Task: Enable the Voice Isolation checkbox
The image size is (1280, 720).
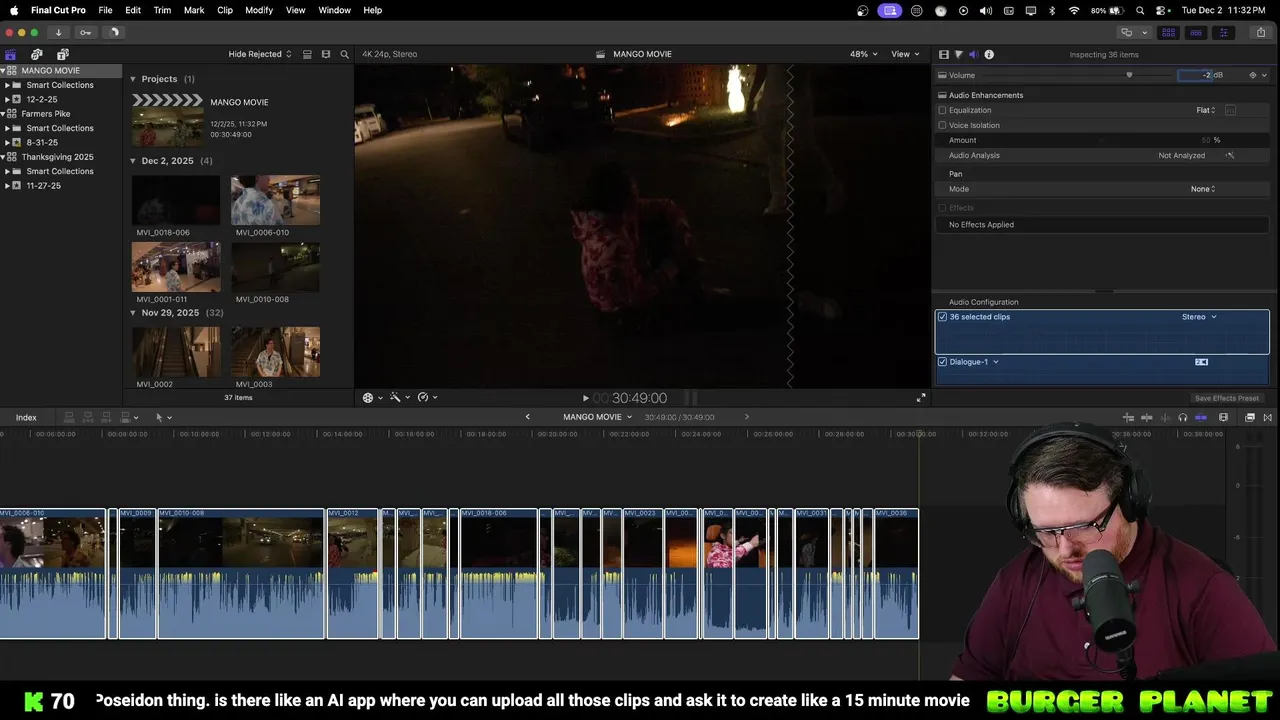Action: [942, 125]
